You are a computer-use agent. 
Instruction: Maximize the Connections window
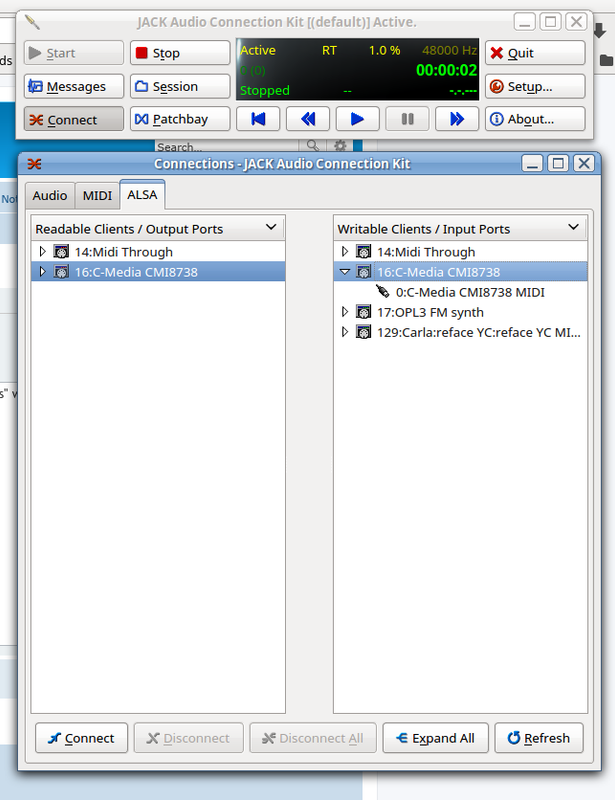pyautogui.click(x=558, y=163)
